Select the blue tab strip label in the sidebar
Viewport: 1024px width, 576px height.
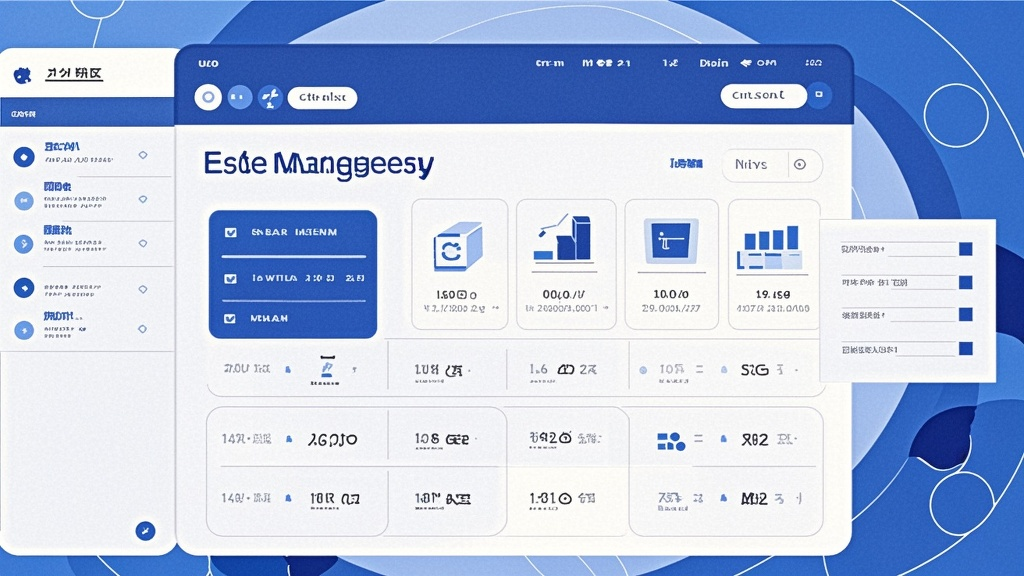tap(23, 114)
